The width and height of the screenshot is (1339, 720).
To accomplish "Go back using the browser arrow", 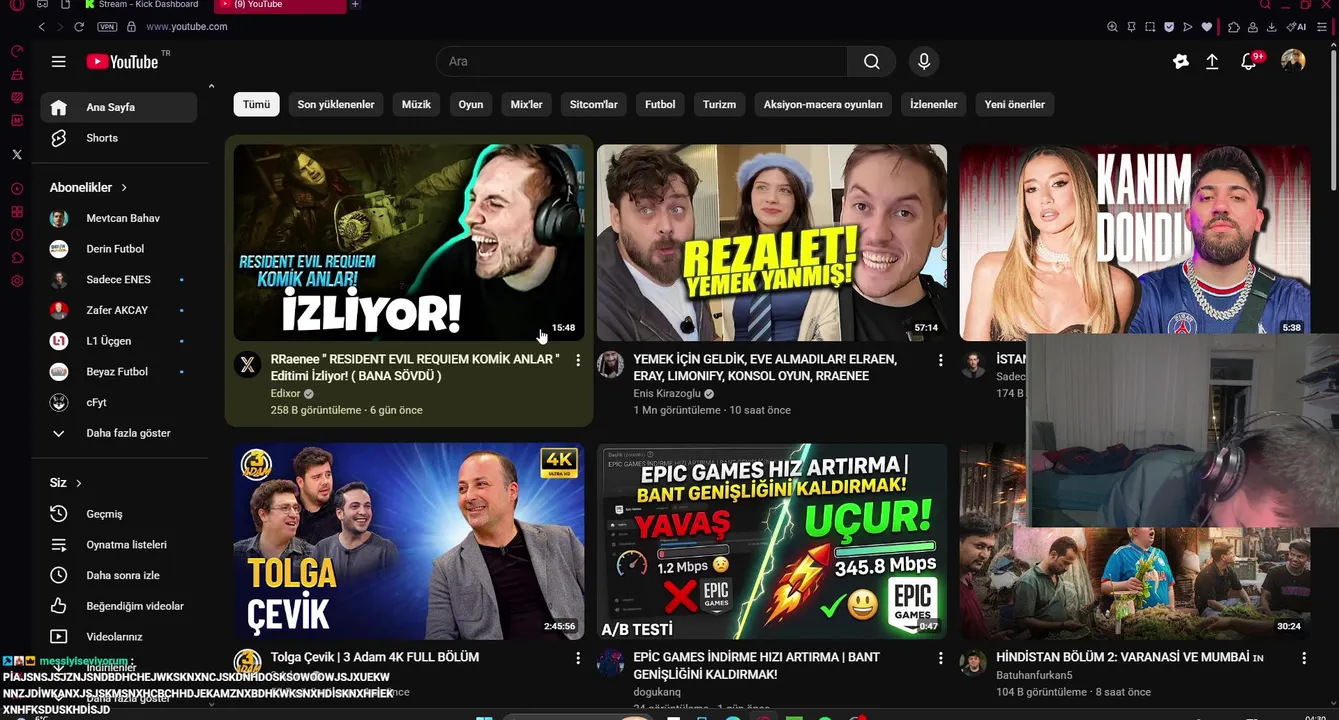I will [41, 27].
